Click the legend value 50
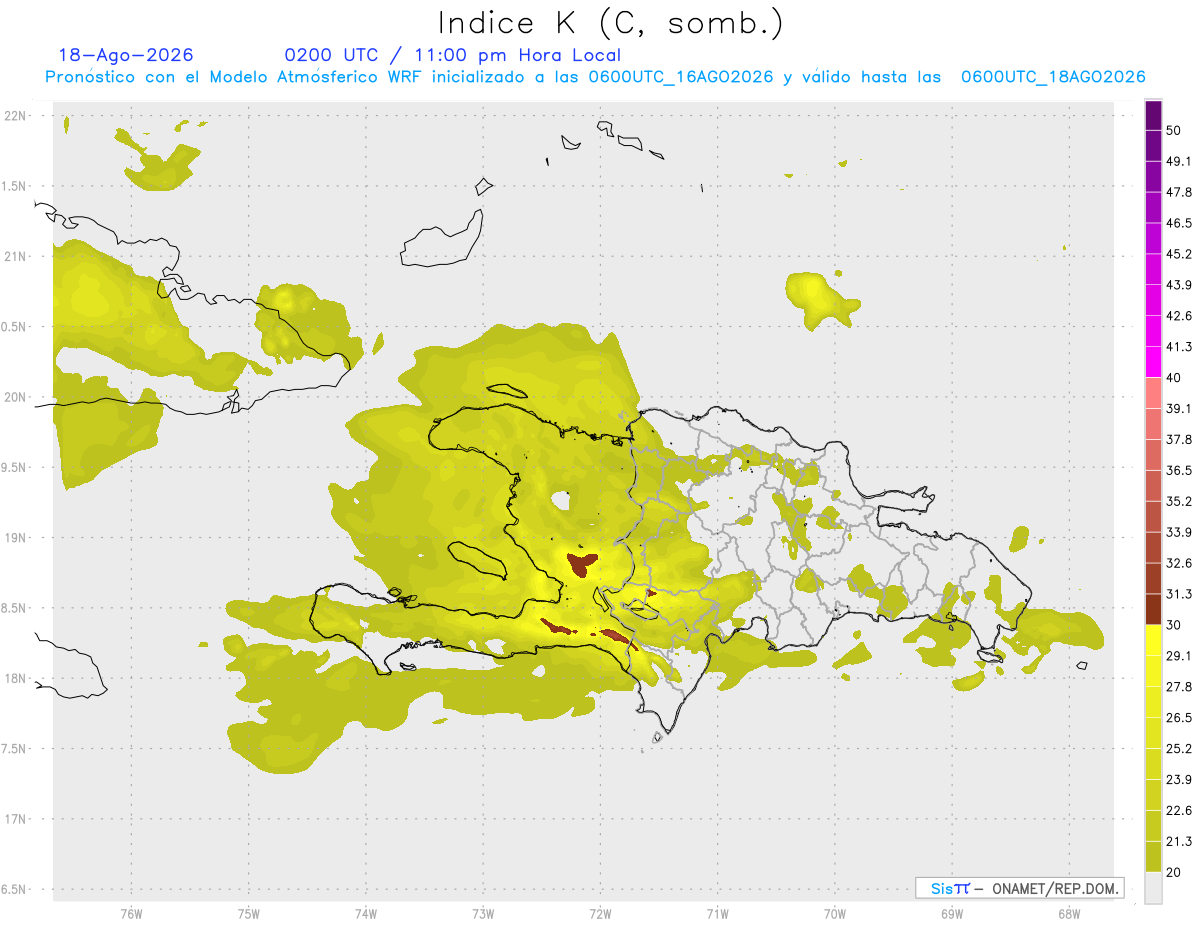Screen dimensions: 1200x927 pyautogui.click(x=1174, y=130)
